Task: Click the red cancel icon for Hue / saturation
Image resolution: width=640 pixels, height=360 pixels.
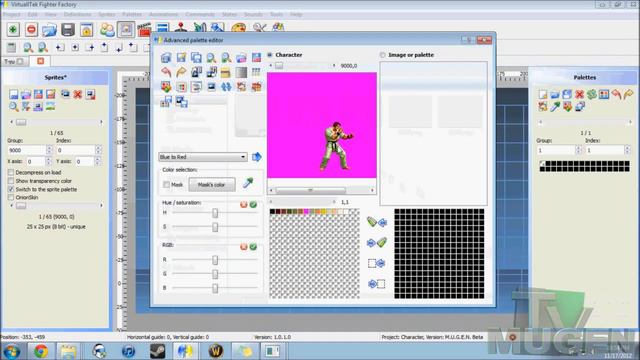Action: click(x=244, y=204)
